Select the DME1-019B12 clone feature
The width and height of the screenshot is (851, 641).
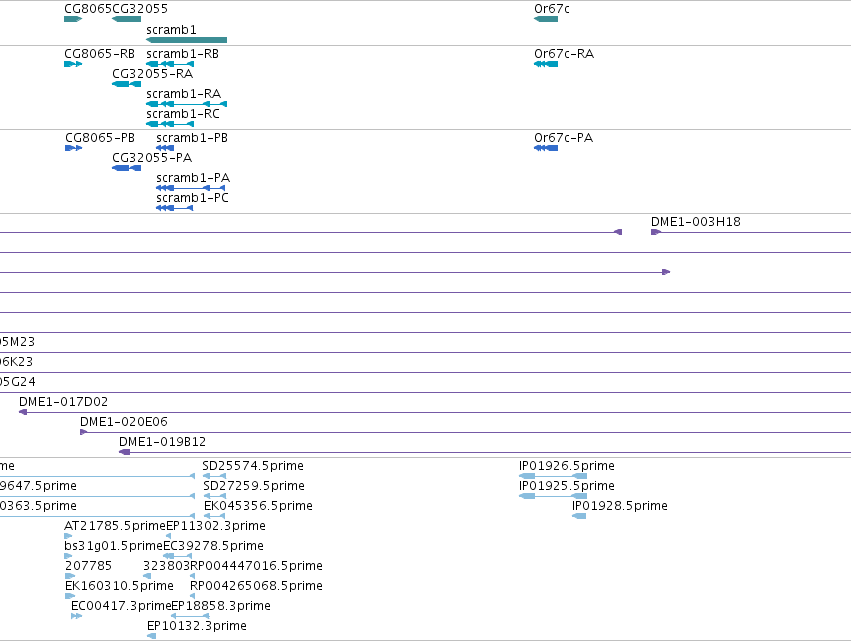click(485, 452)
